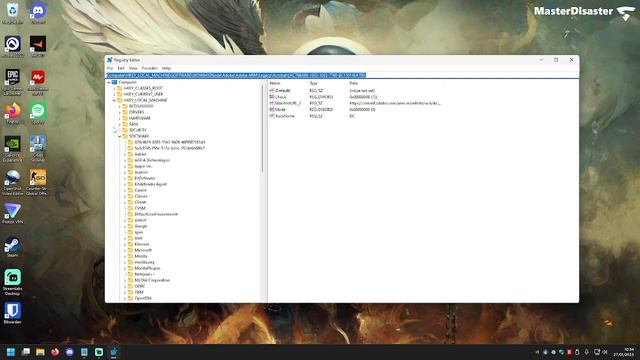The image size is (640, 360).
Task: Open Spotify desktop shortcut
Action: click(38, 112)
